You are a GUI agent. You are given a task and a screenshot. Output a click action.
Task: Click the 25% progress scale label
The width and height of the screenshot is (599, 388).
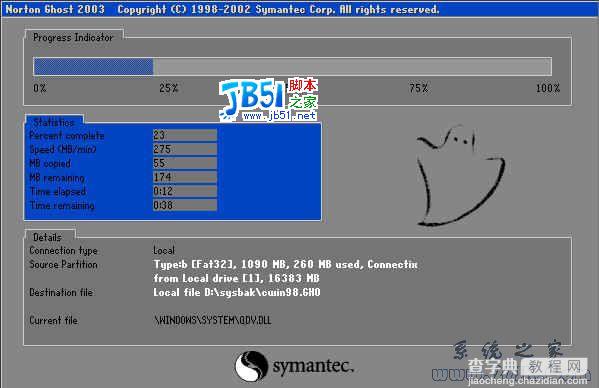coord(168,88)
